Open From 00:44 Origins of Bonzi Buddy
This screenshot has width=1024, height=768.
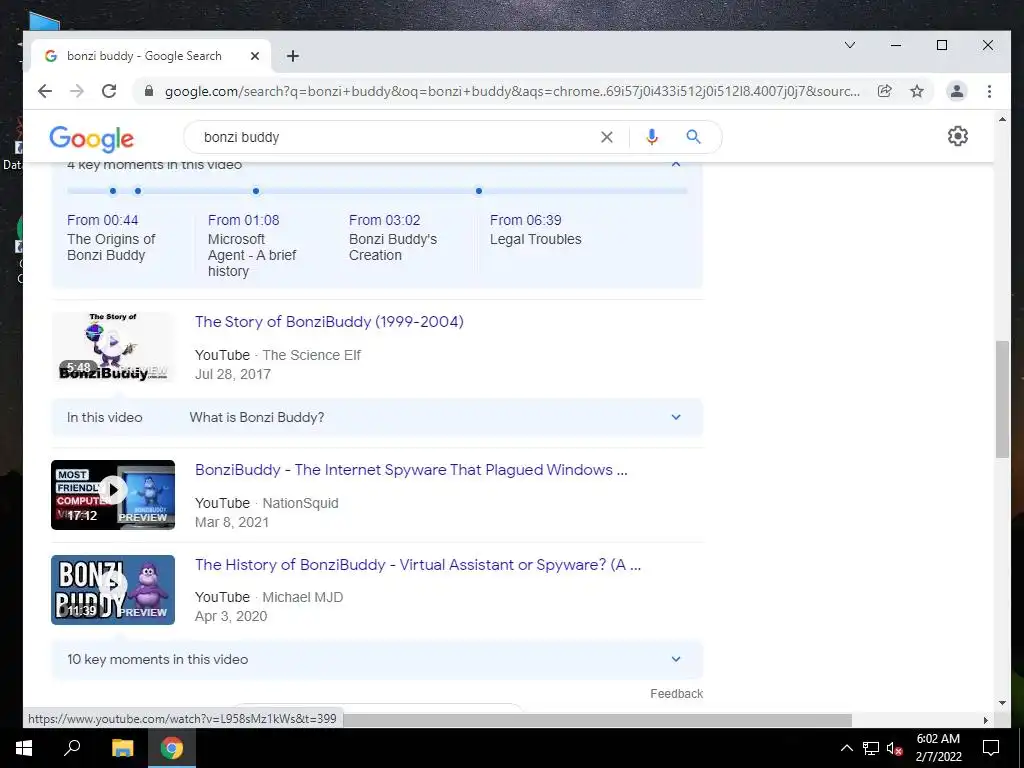click(x=111, y=238)
